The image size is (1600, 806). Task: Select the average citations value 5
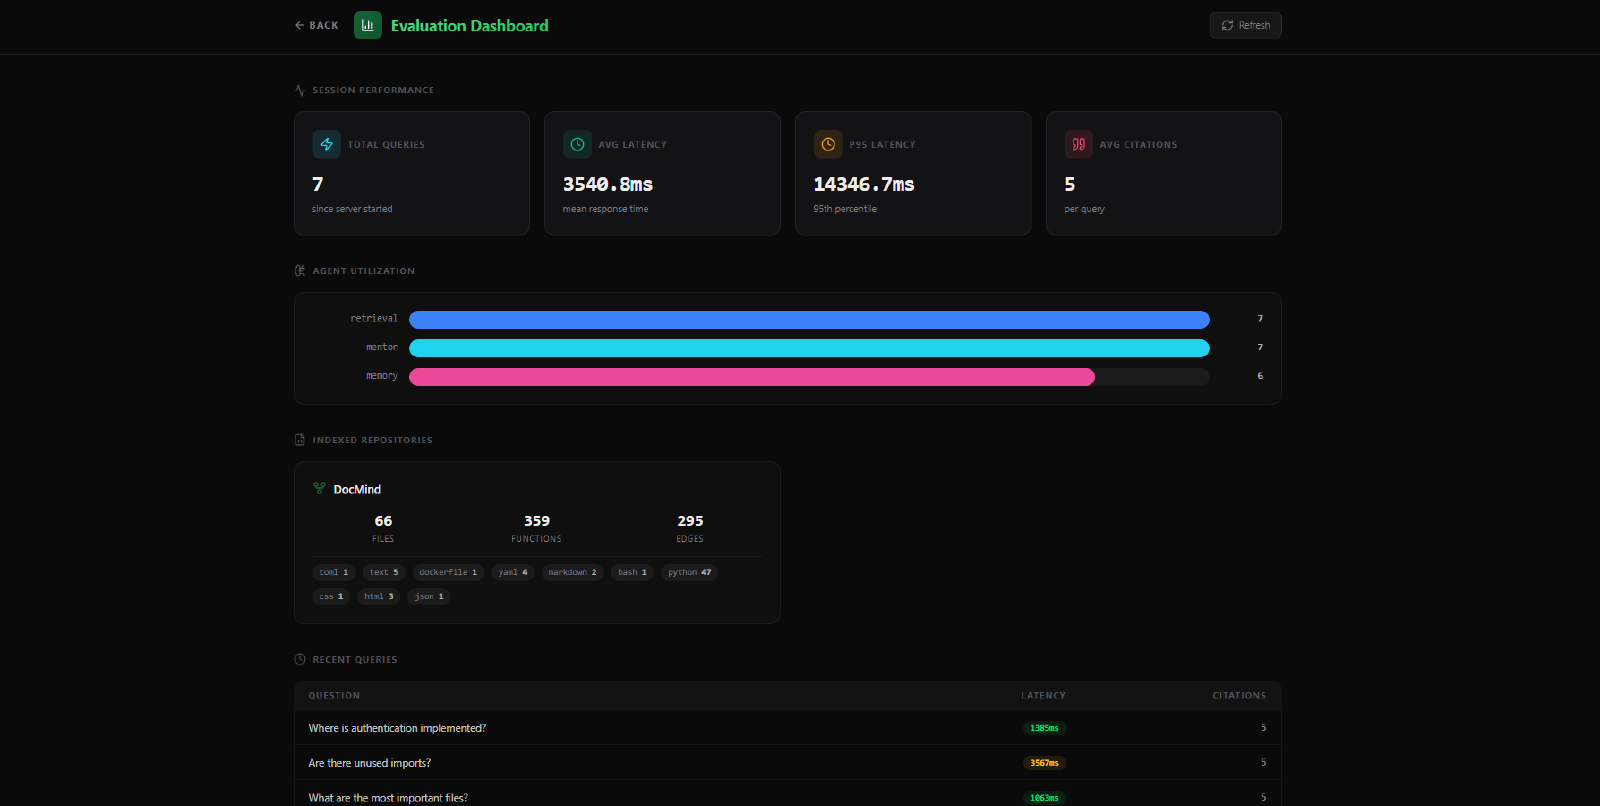[x=1070, y=184]
